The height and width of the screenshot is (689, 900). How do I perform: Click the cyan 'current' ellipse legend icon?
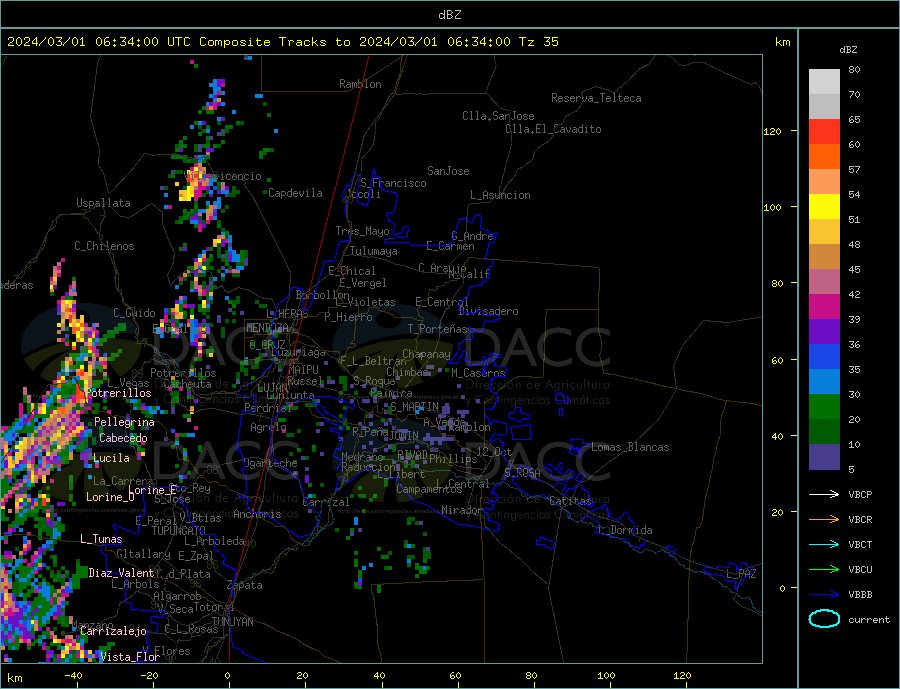[824, 619]
